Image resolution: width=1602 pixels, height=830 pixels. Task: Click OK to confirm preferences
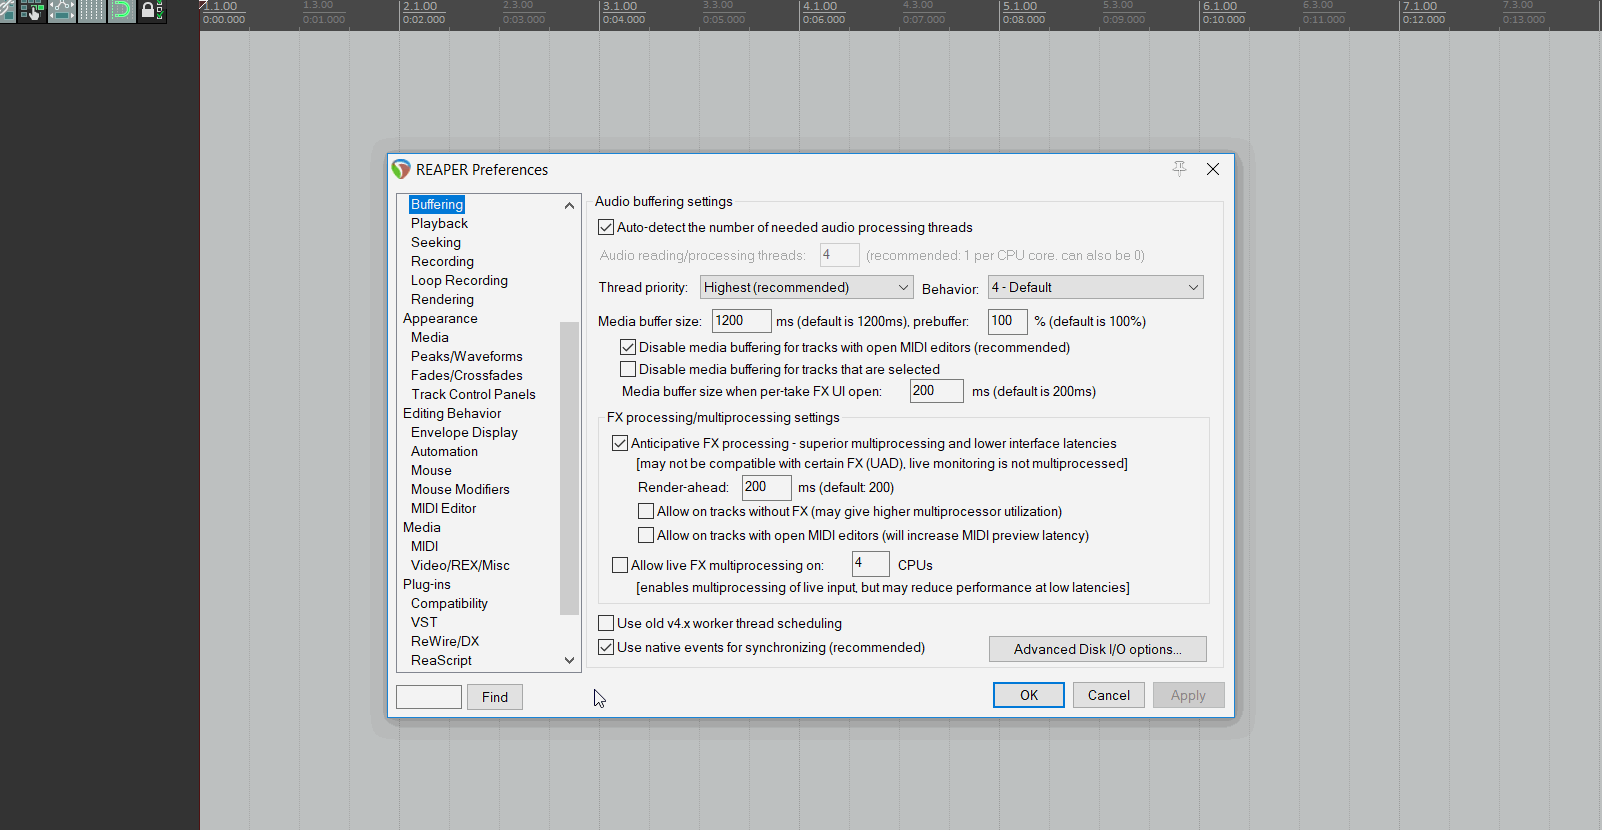1029,695
